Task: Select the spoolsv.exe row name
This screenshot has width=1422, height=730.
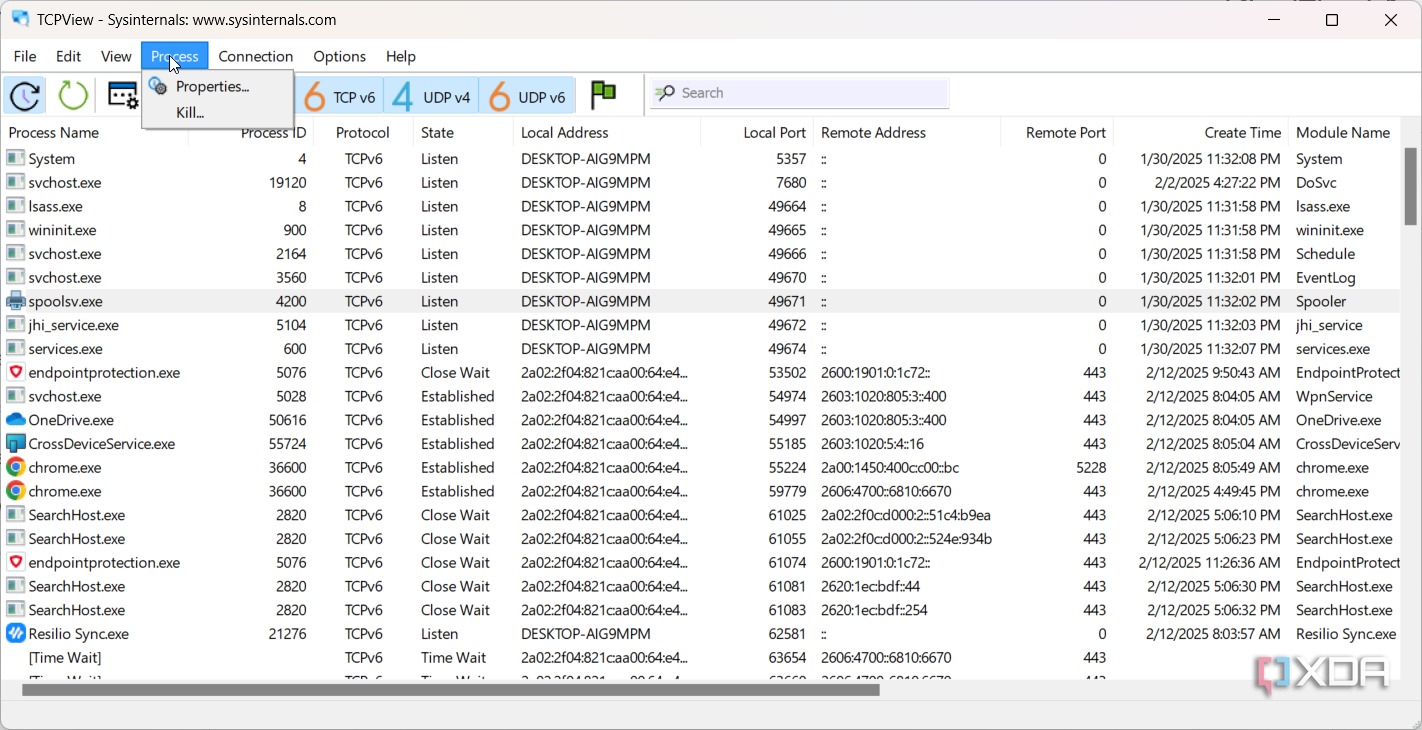Action: pos(65,301)
